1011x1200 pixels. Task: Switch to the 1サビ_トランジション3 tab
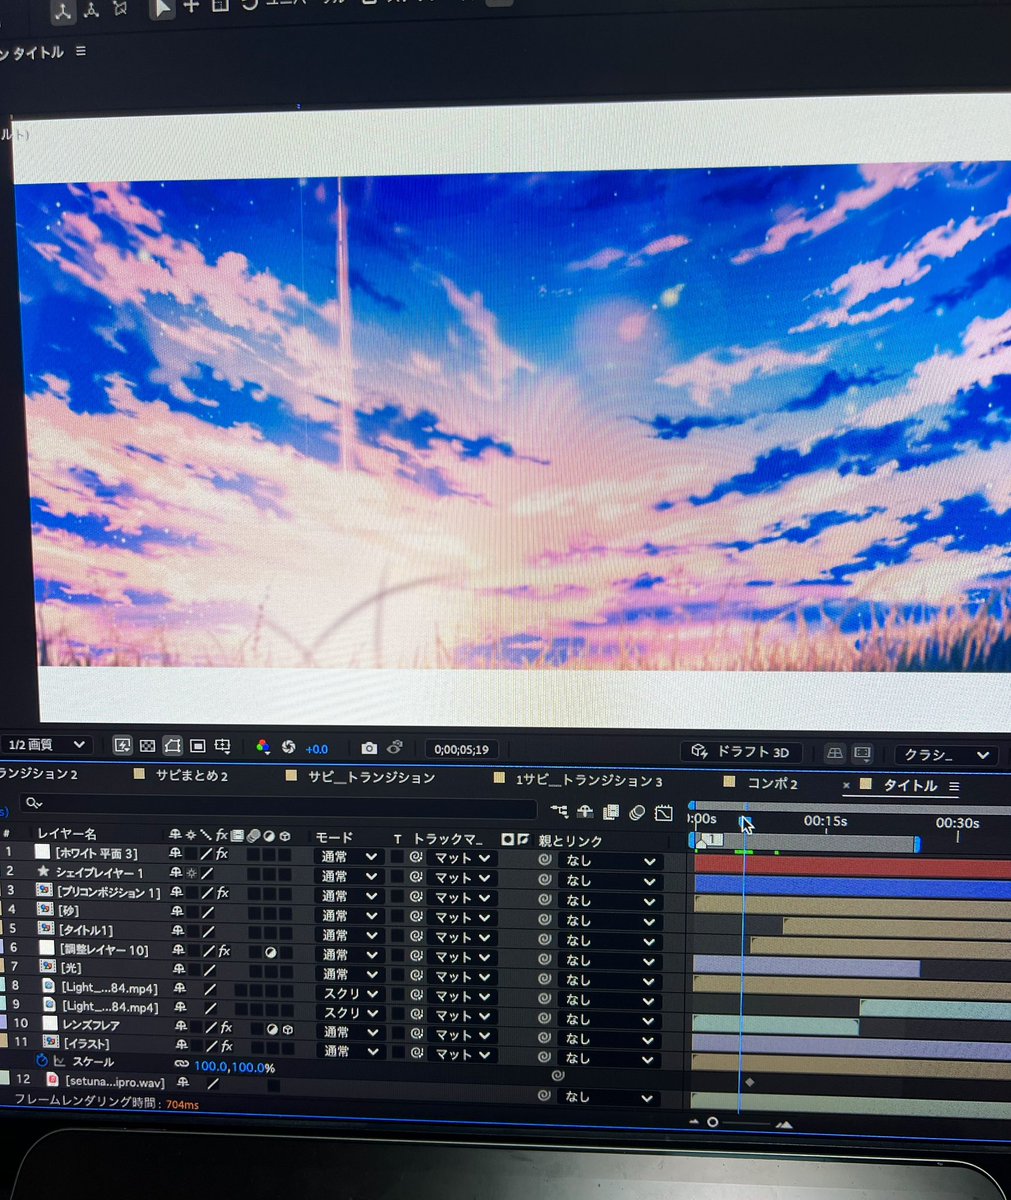[x=589, y=781]
